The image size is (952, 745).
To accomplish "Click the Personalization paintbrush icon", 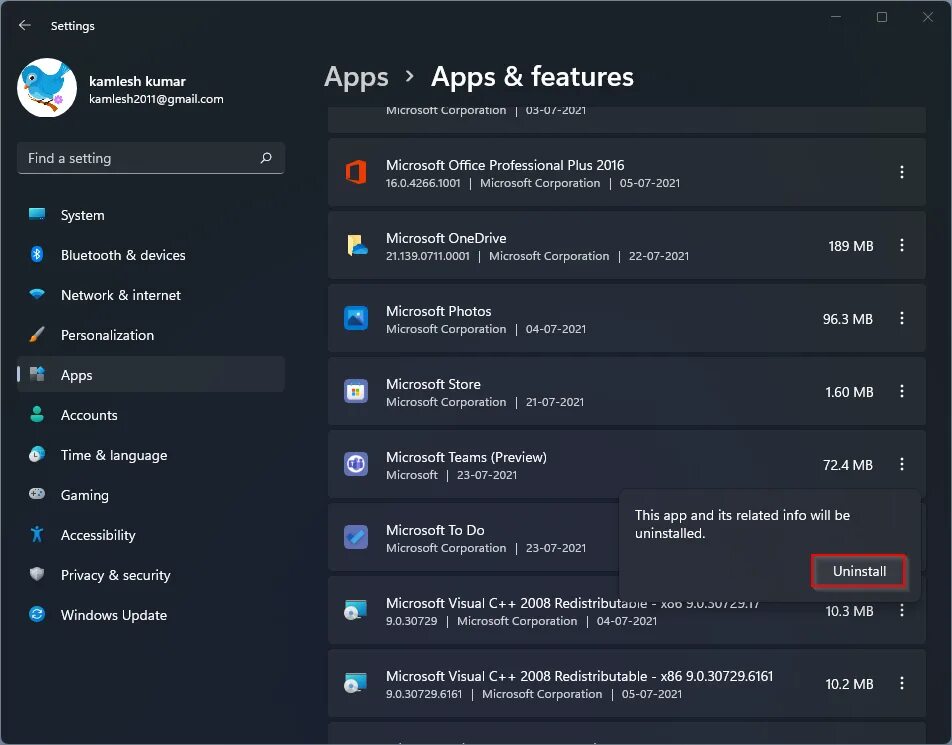I will click(37, 334).
